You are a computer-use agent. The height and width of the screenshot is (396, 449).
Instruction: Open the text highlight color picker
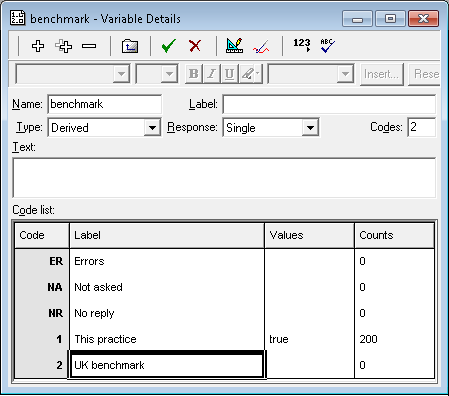point(251,74)
